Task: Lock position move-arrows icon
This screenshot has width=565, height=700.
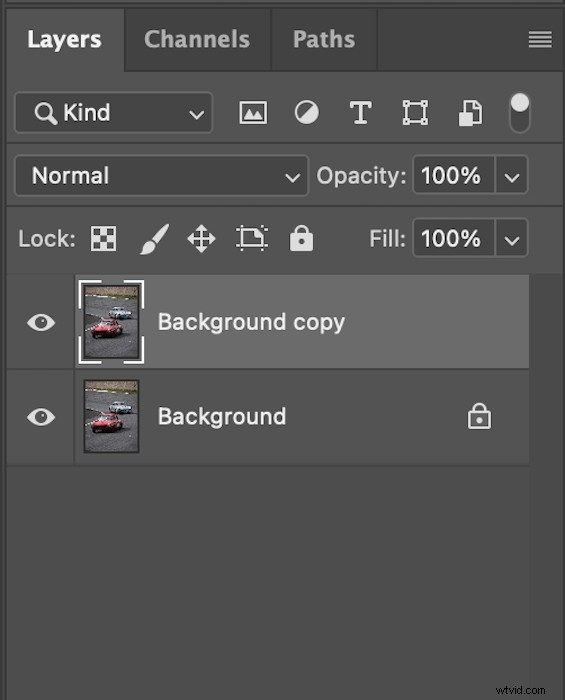Action: [x=201, y=238]
